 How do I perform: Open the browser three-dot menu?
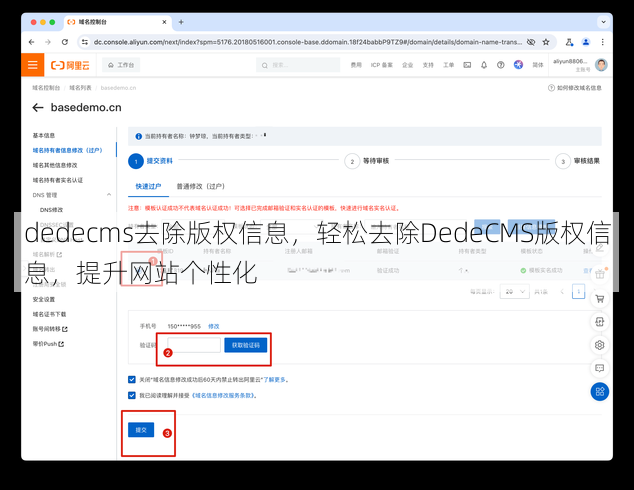[x=602, y=42]
